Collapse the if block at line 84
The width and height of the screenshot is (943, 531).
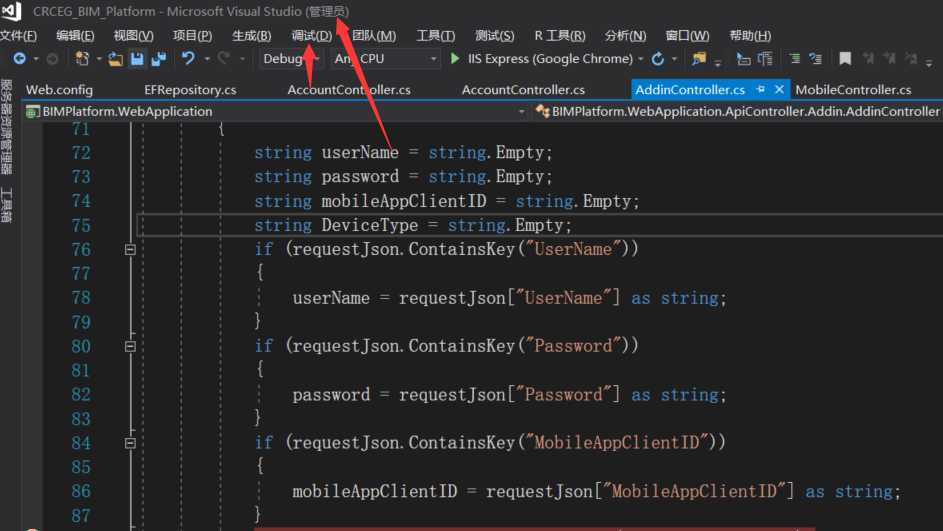[x=130, y=443]
